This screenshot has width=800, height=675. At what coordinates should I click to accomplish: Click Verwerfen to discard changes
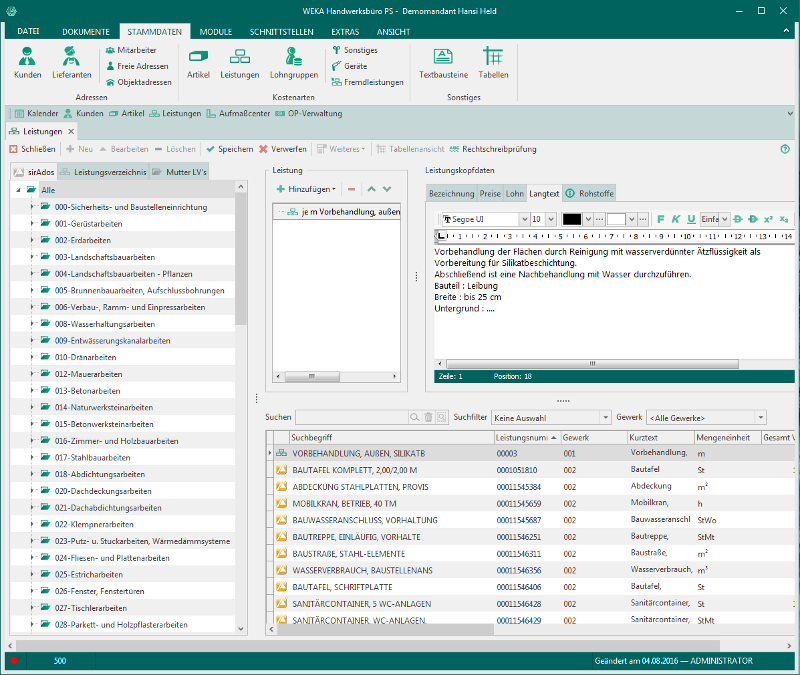283,149
